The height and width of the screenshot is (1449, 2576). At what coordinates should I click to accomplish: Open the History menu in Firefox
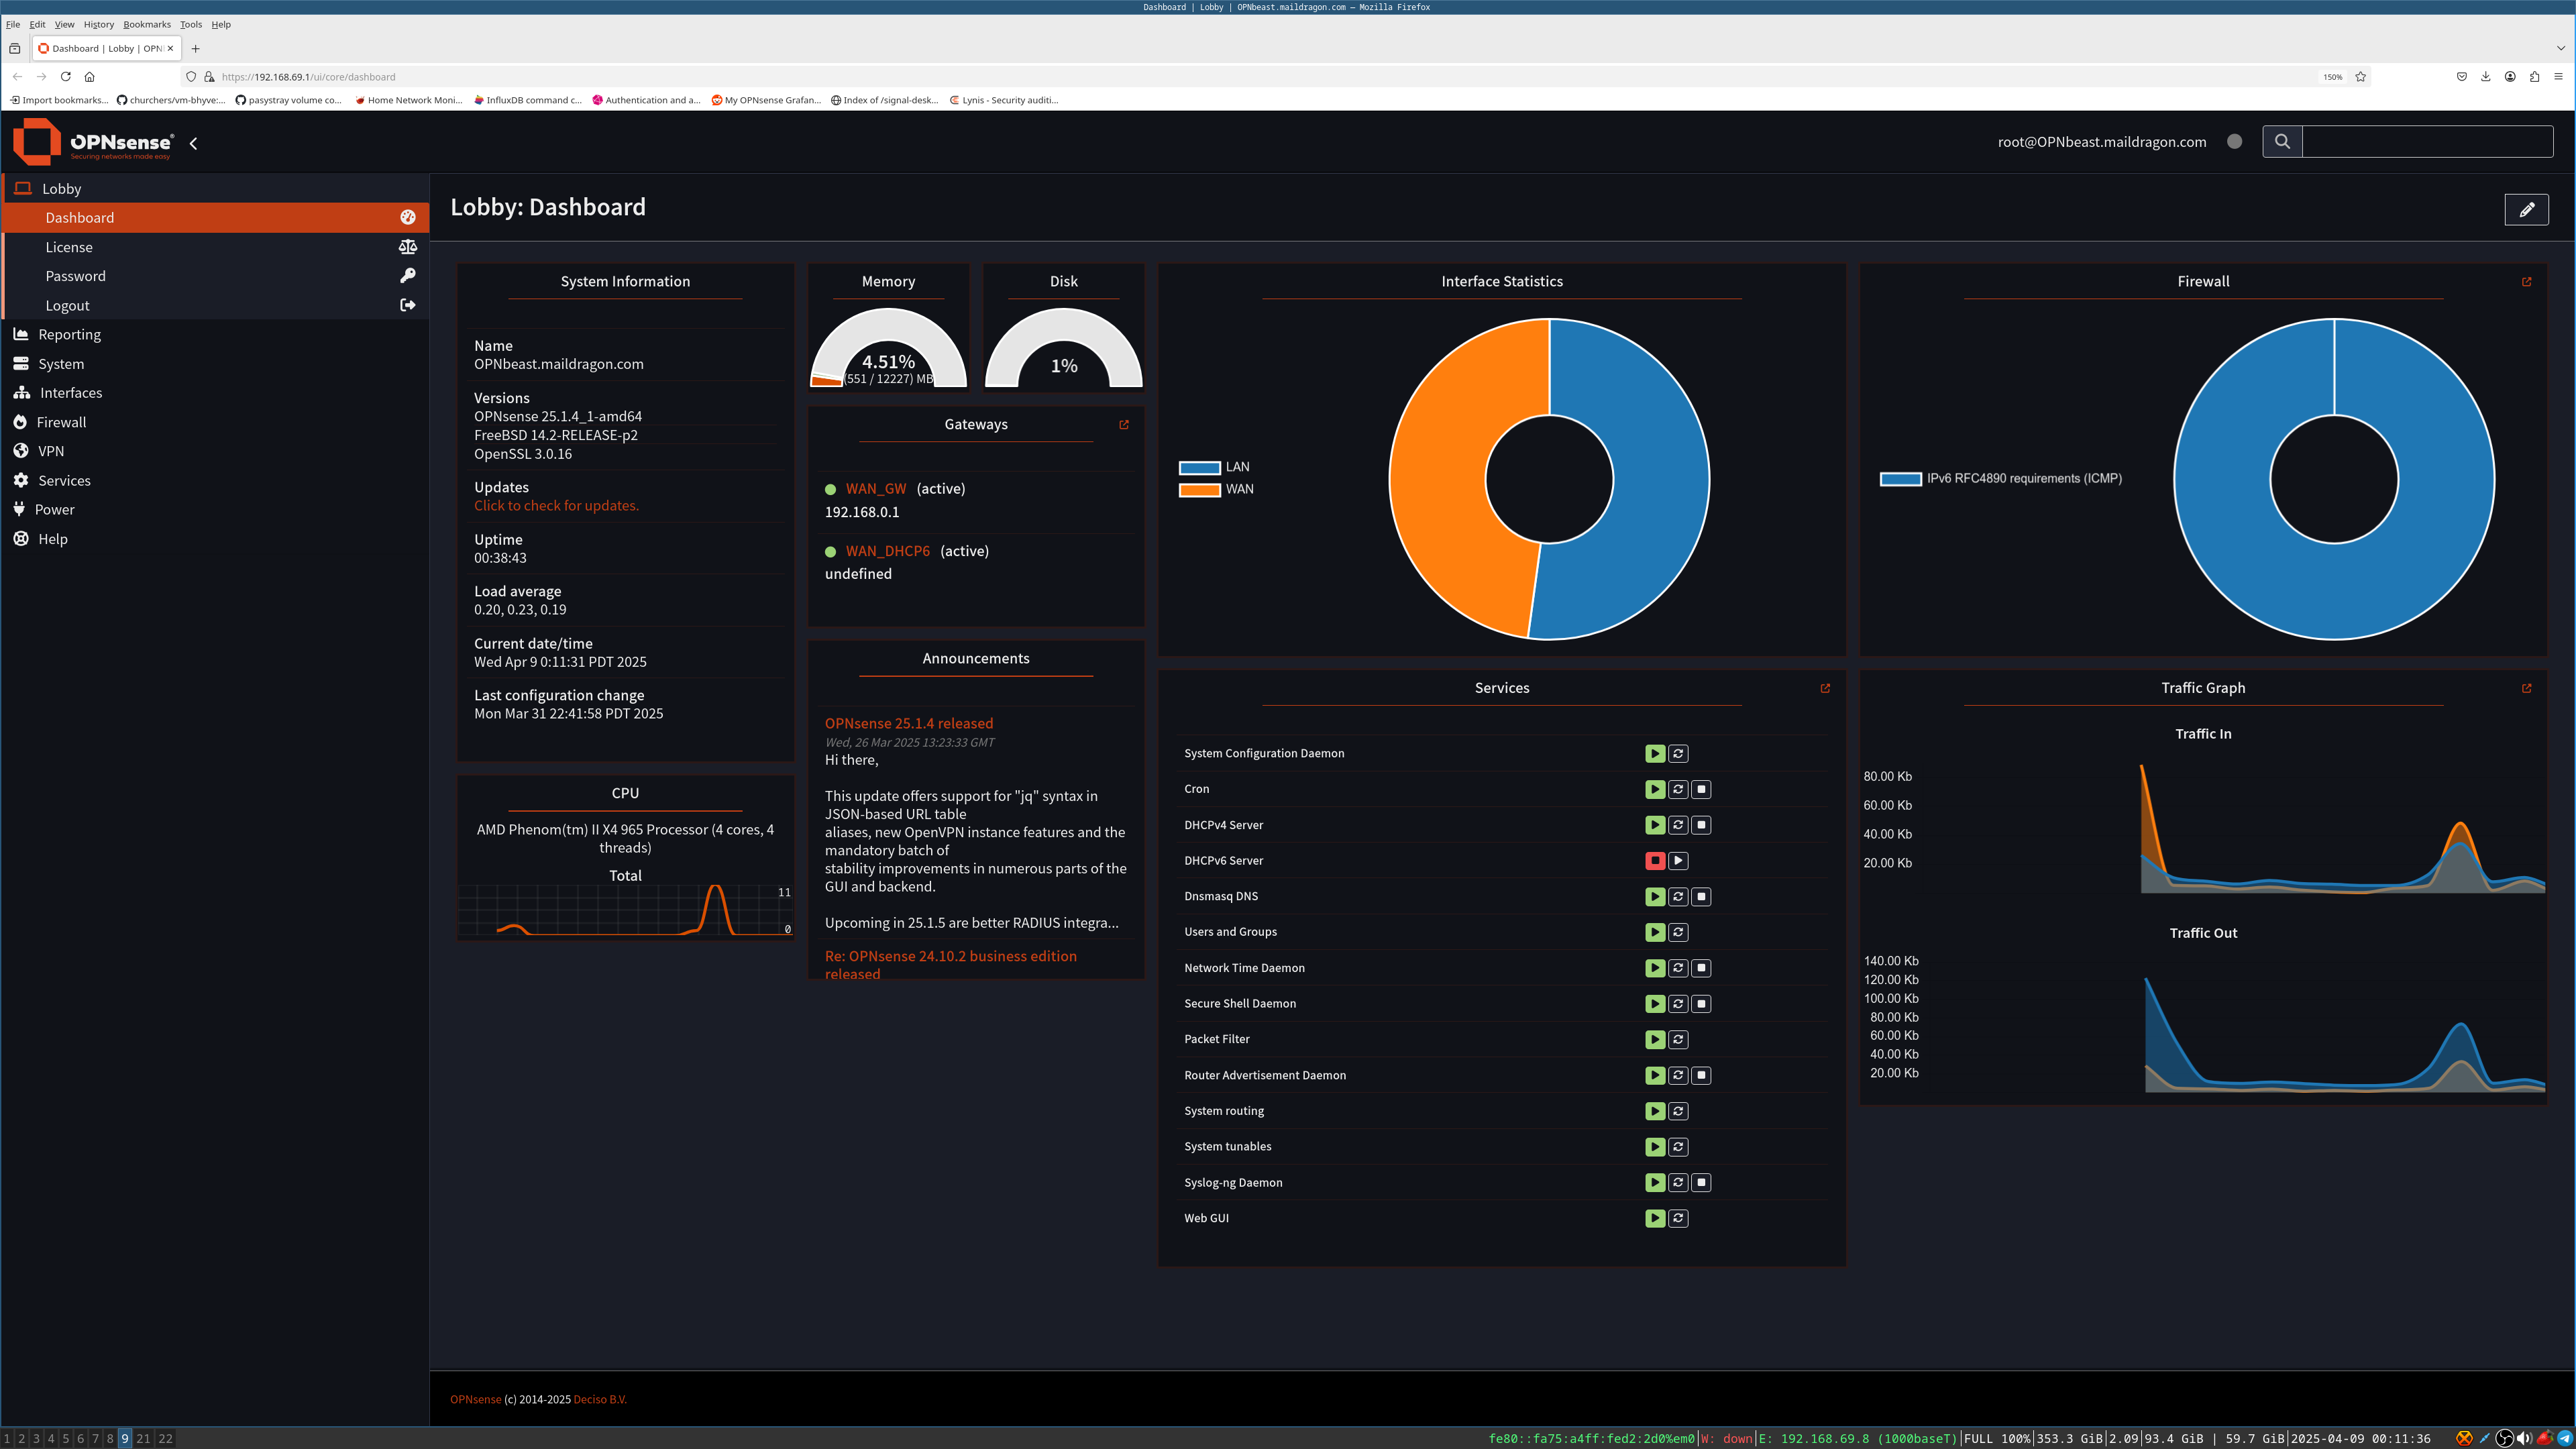pos(98,24)
